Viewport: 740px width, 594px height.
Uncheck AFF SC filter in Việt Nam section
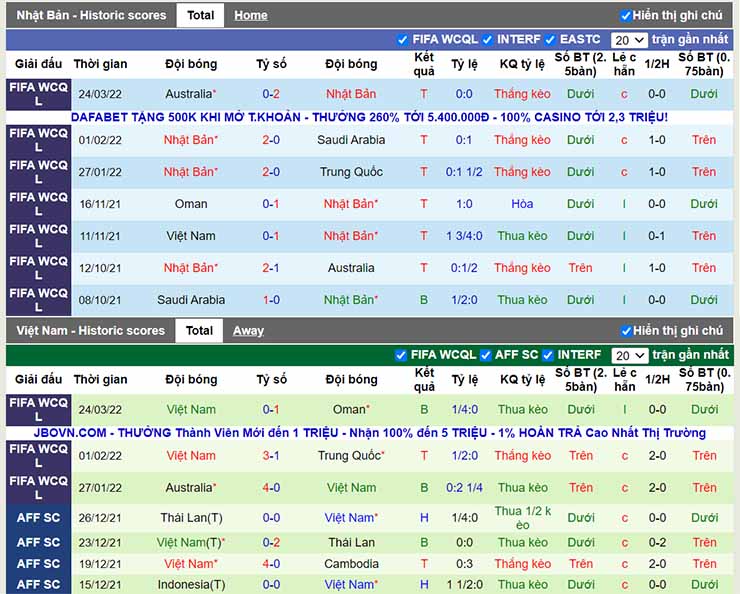point(485,355)
